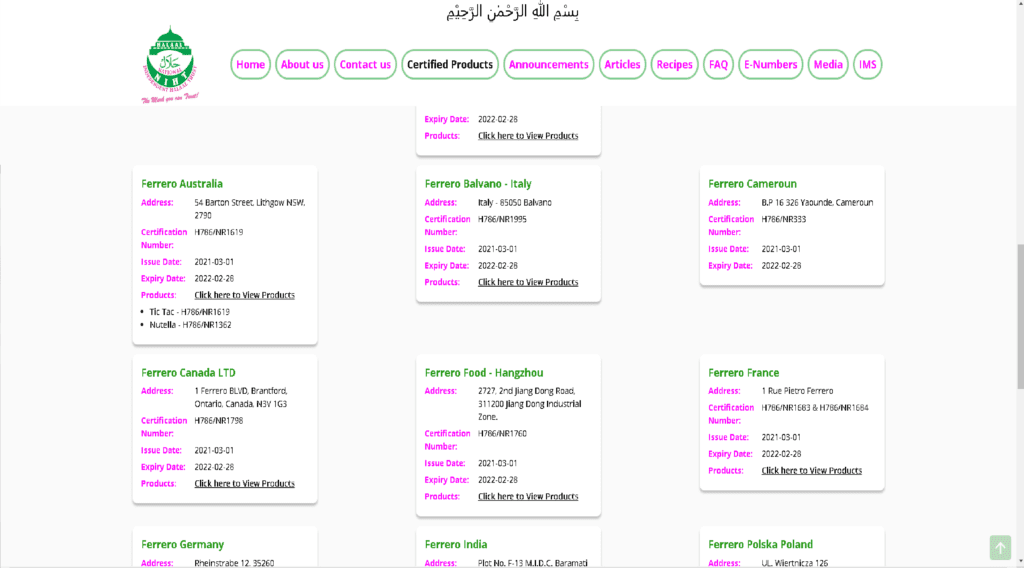The image size is (1024, 568).
Task: Navigate to Articles
Action: [622, 65]
